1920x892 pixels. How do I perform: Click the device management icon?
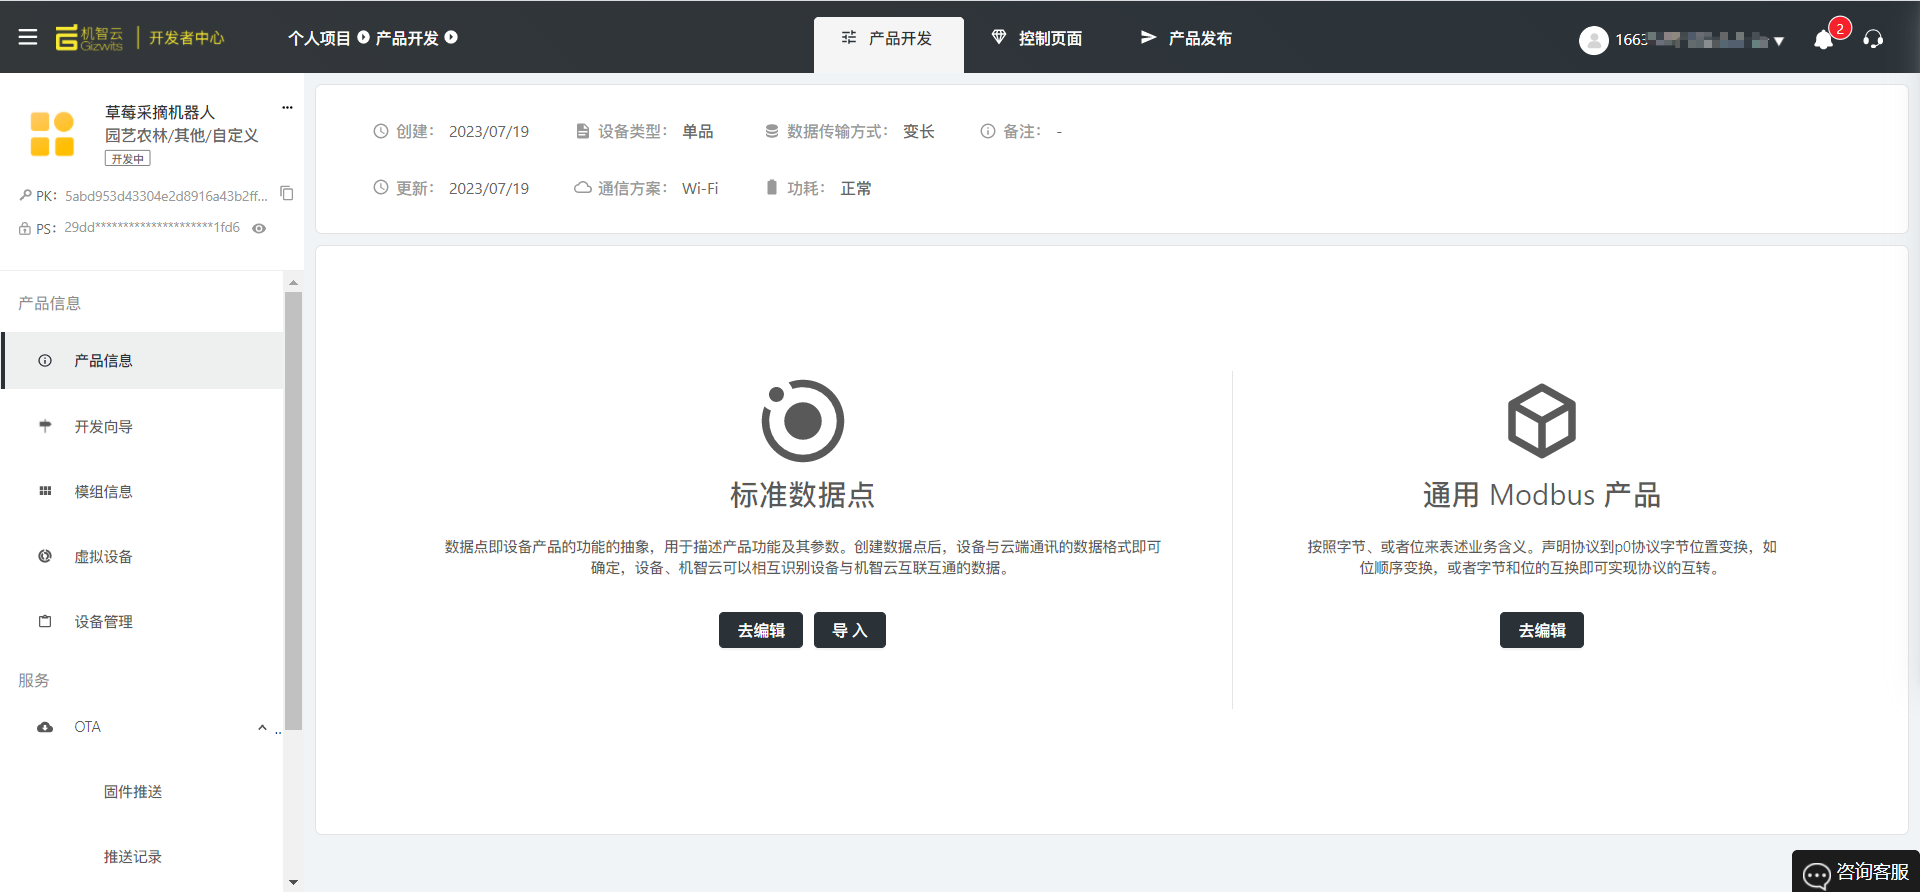click(x=45, y=621)
